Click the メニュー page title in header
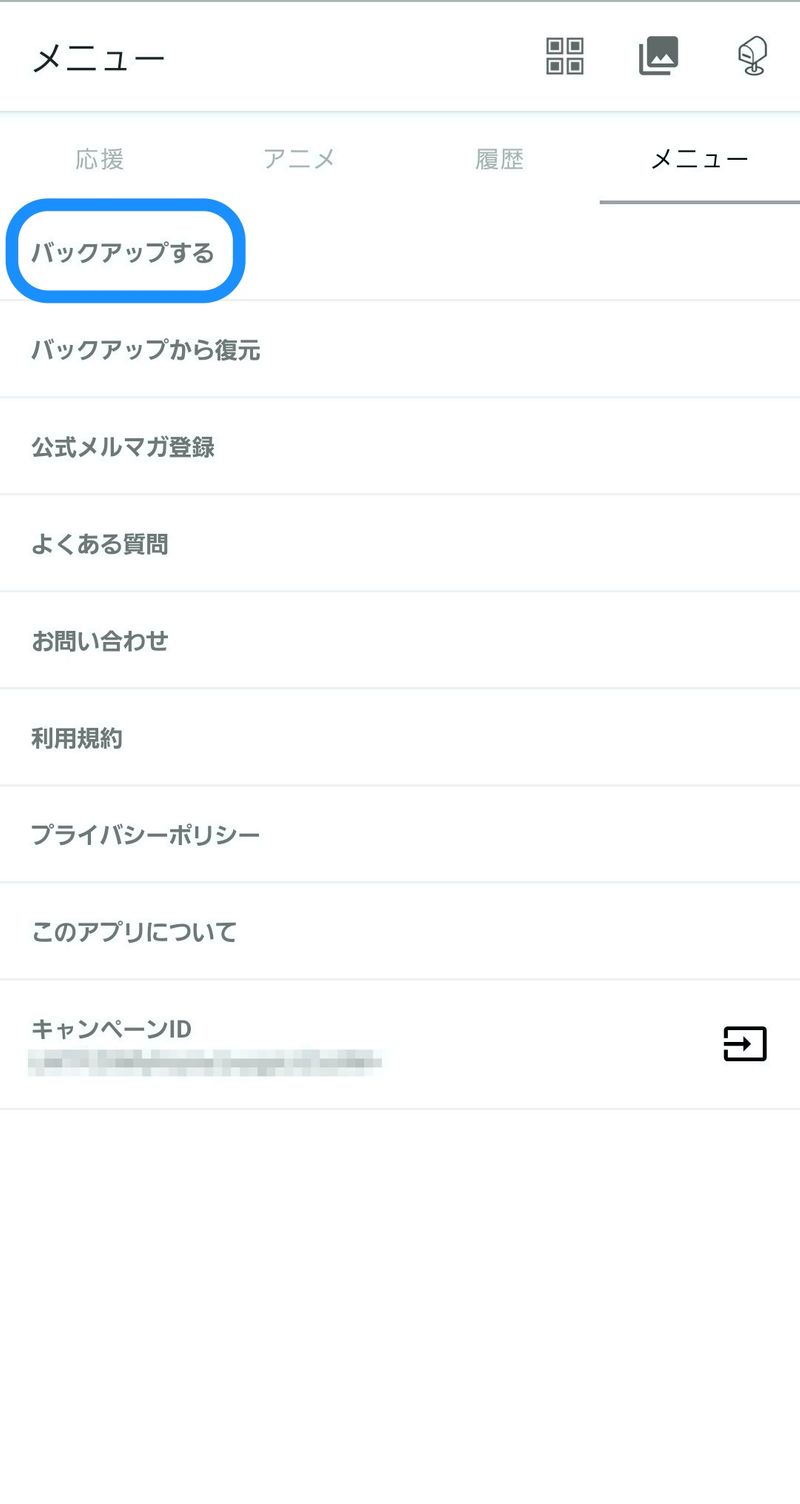 [x=98, y=58]
